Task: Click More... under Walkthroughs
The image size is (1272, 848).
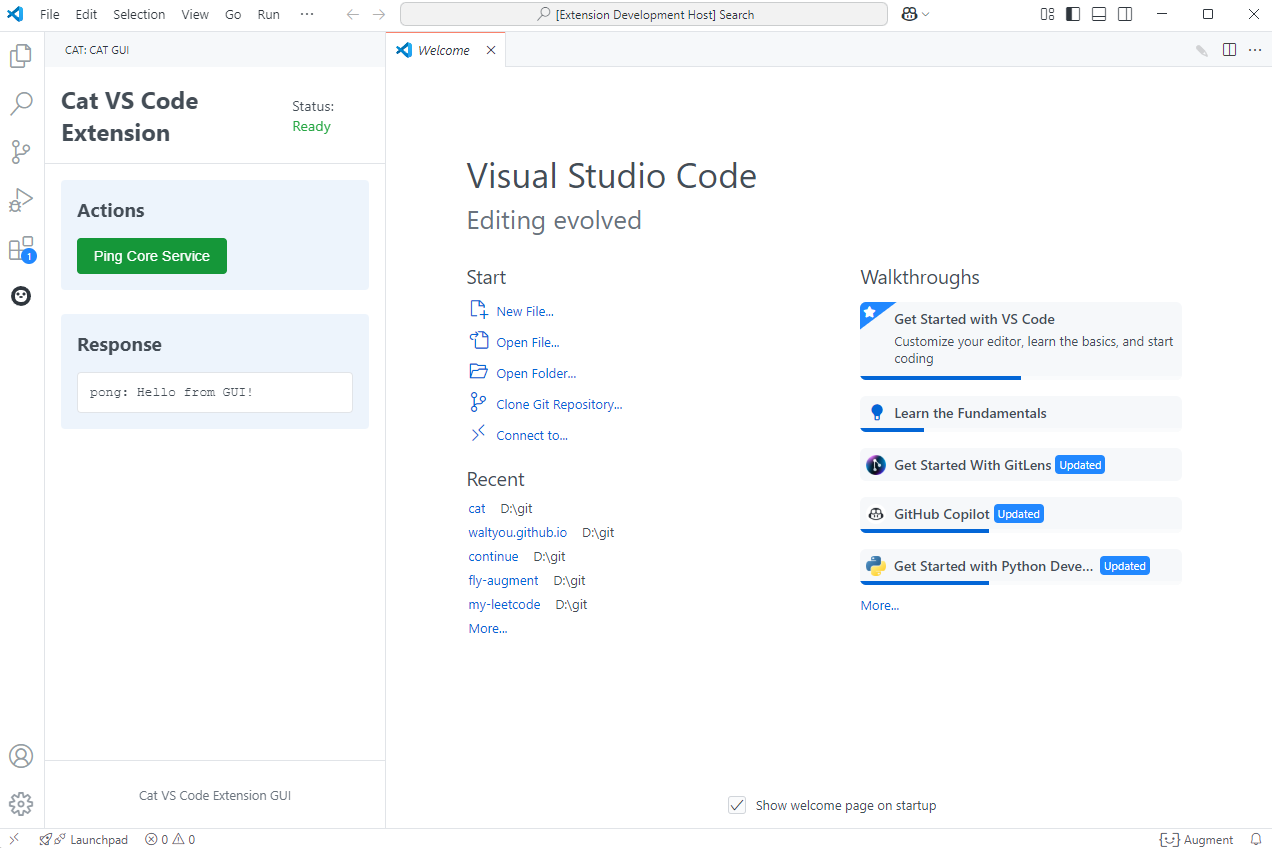Action: tap(880, 605)
